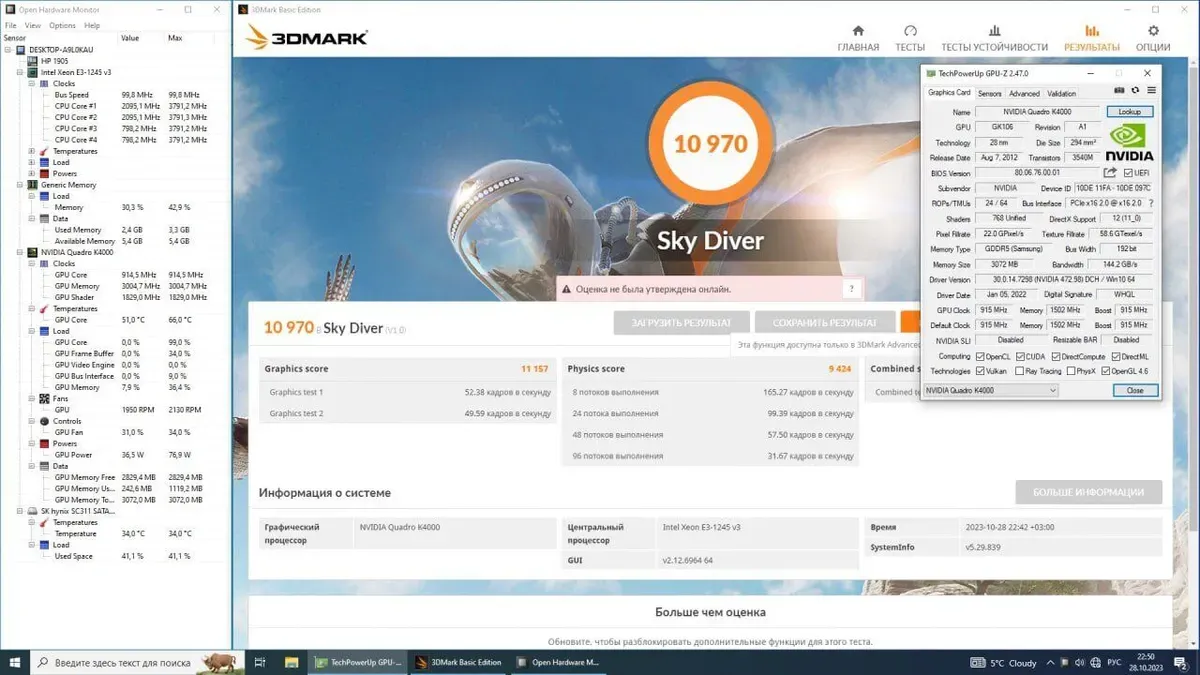The image size is (1200, 675).
Task: Click the Lookup button in GPU-Z
Action: 1129,112
